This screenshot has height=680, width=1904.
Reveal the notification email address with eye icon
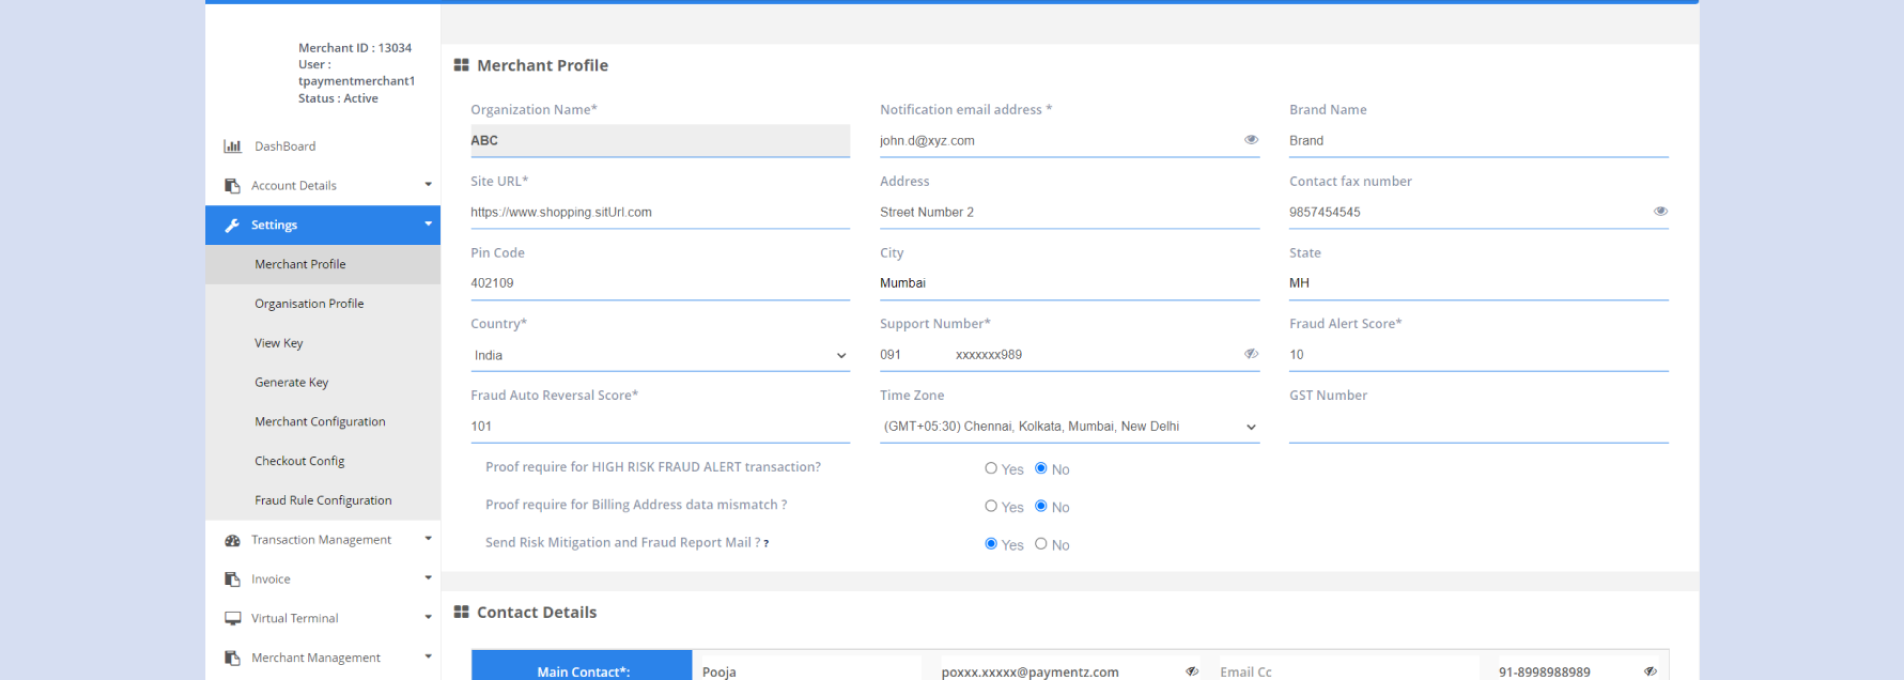1250,140
